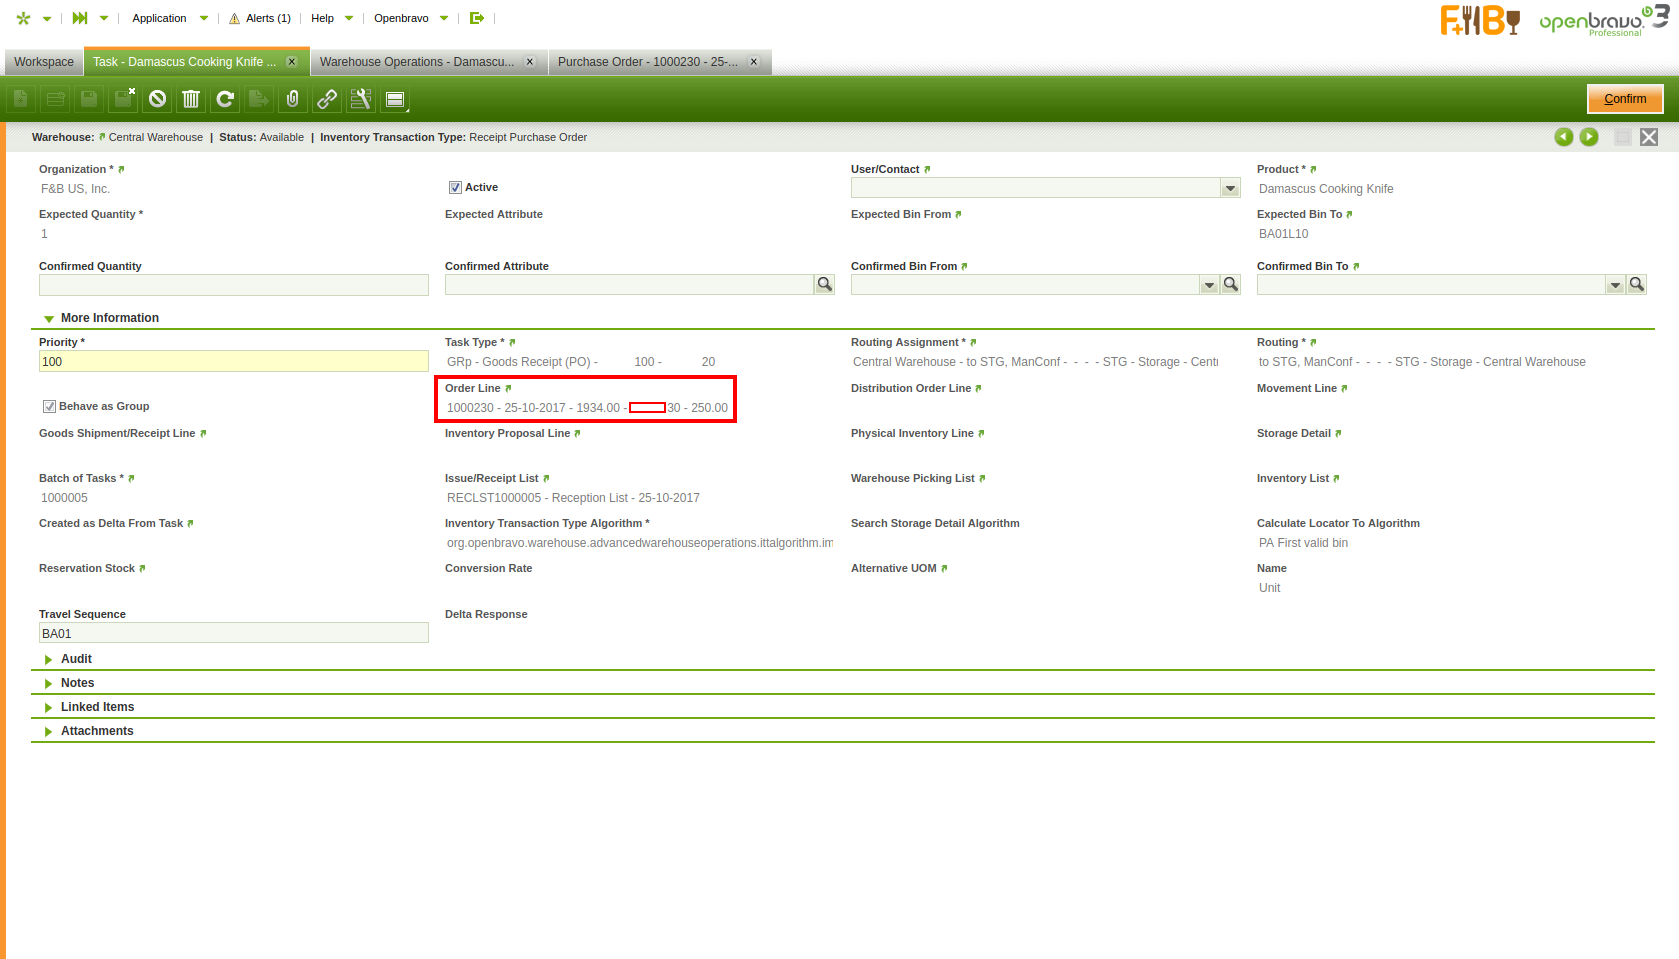
Task: Open the Confirmed Attribute search magnifier
Action: pos(825,285)
